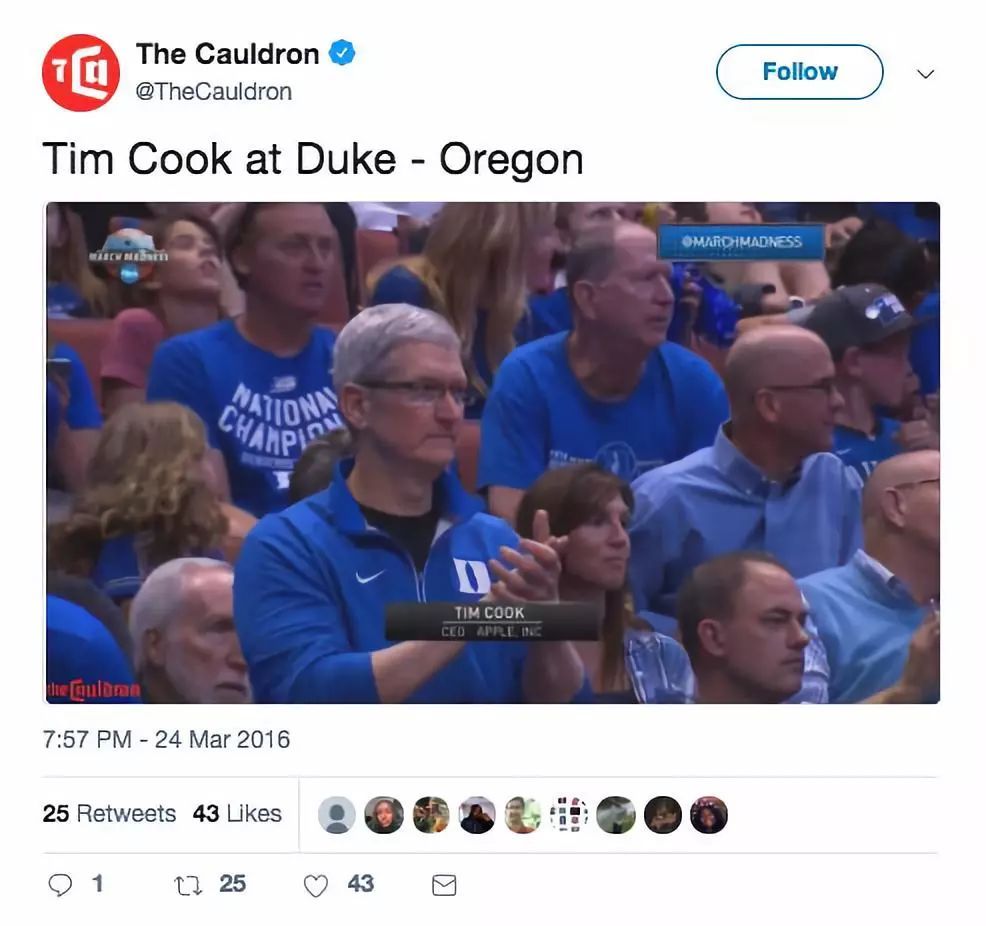
Task: Retweet using the retweet arrows icon
Action: click(187, 885)
